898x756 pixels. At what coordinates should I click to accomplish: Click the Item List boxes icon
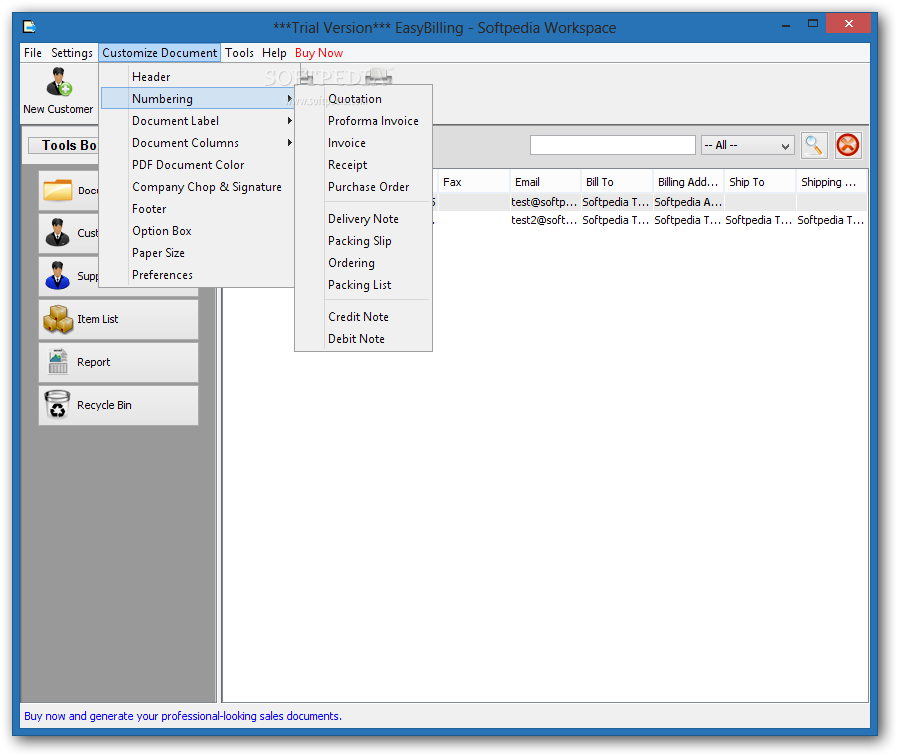click(x=58, y=319)
